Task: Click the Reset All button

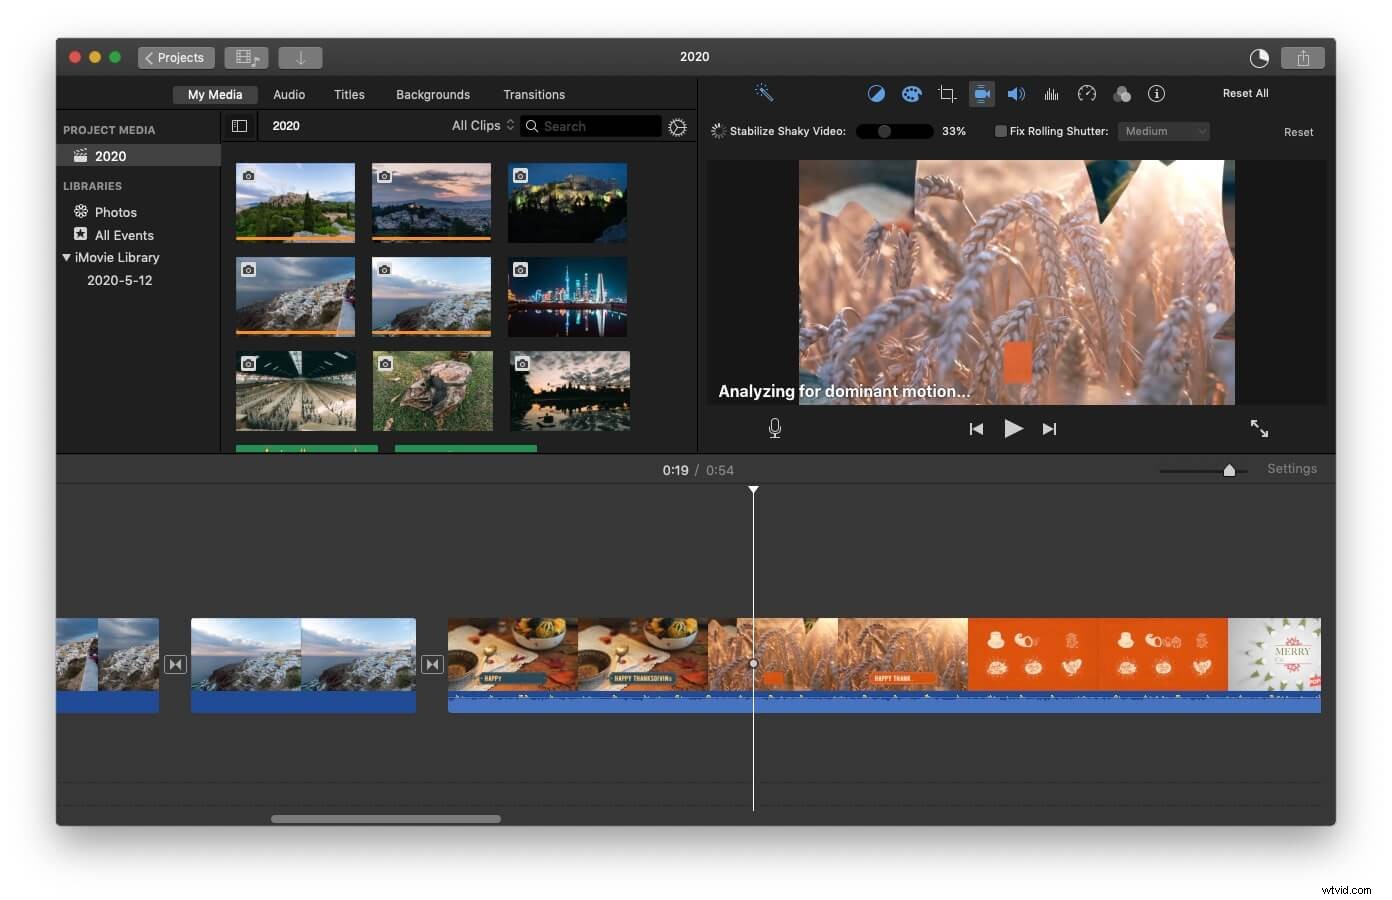Action: point(1245,92)
